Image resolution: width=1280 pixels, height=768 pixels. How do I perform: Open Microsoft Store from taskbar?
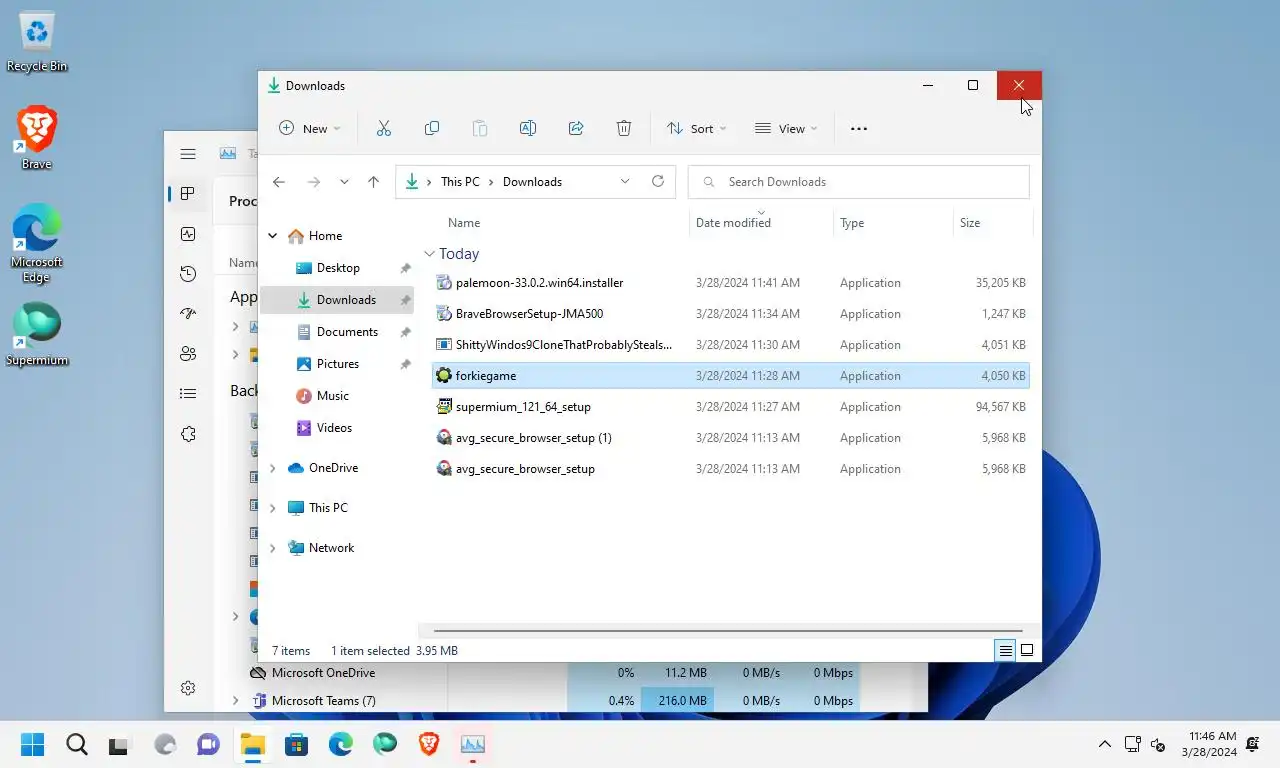[x=296, y=744]
